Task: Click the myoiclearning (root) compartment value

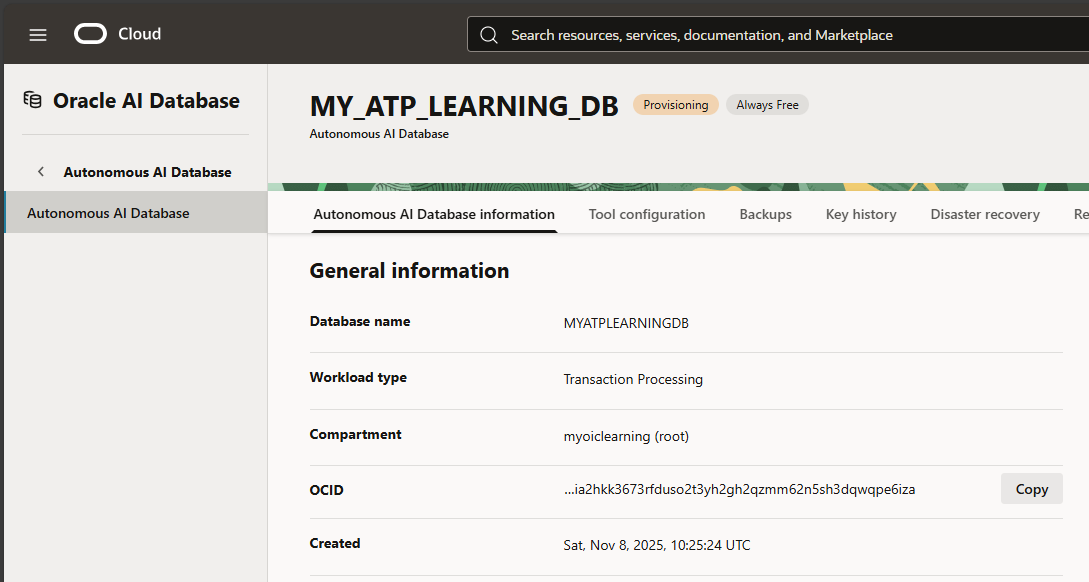Action: point(626,436)
